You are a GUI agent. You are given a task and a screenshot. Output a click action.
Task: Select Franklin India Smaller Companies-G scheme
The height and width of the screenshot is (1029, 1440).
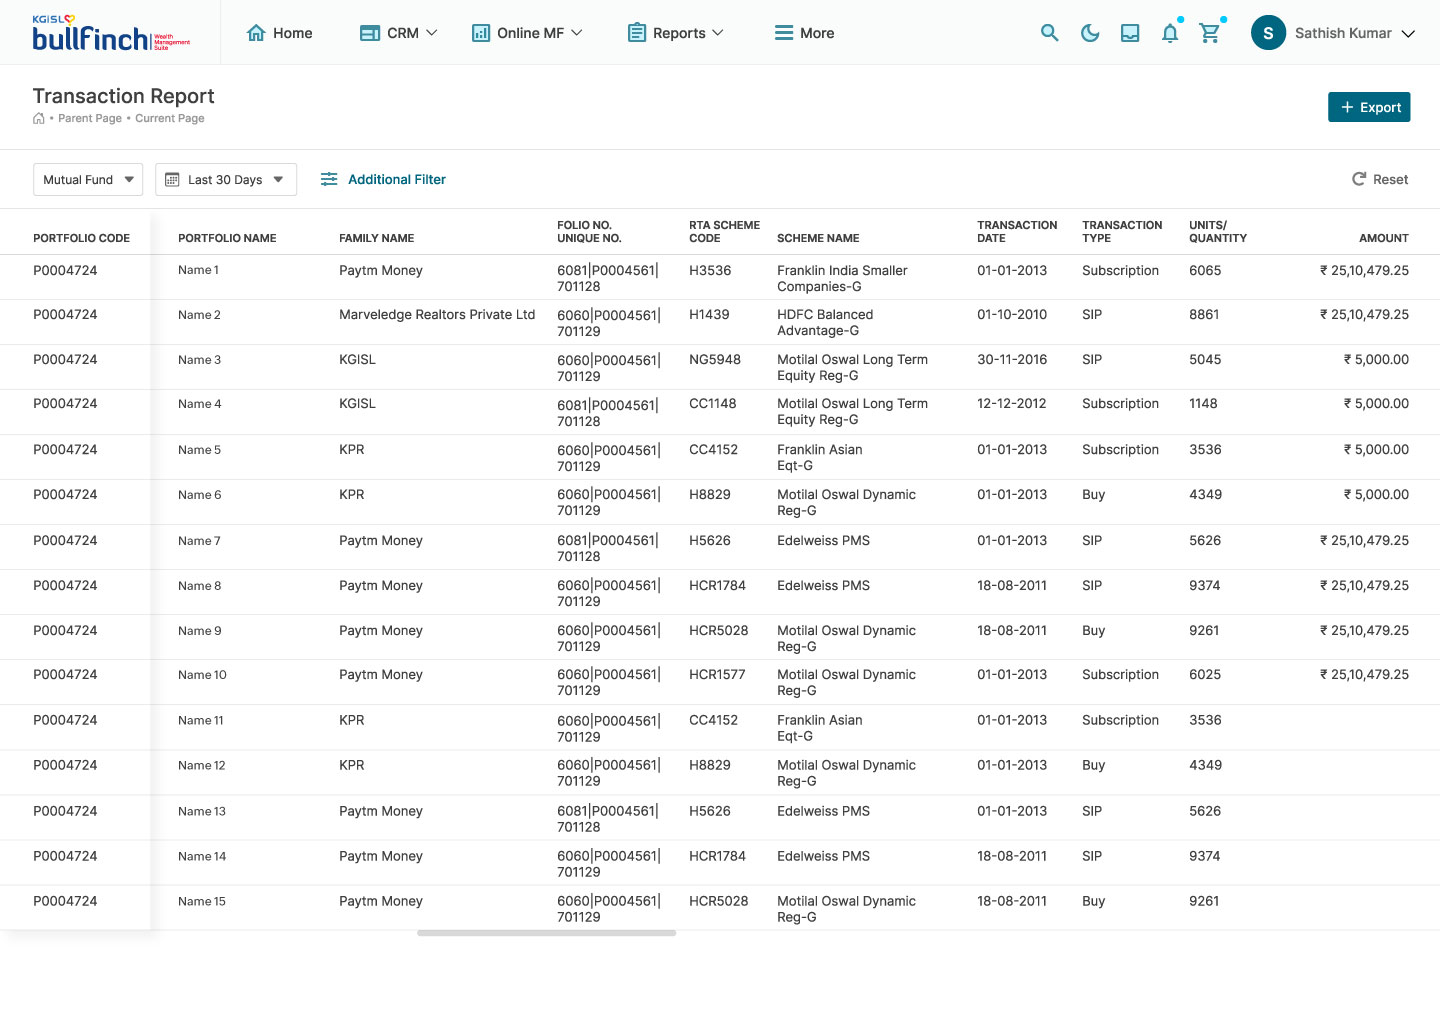coord(842,278)
